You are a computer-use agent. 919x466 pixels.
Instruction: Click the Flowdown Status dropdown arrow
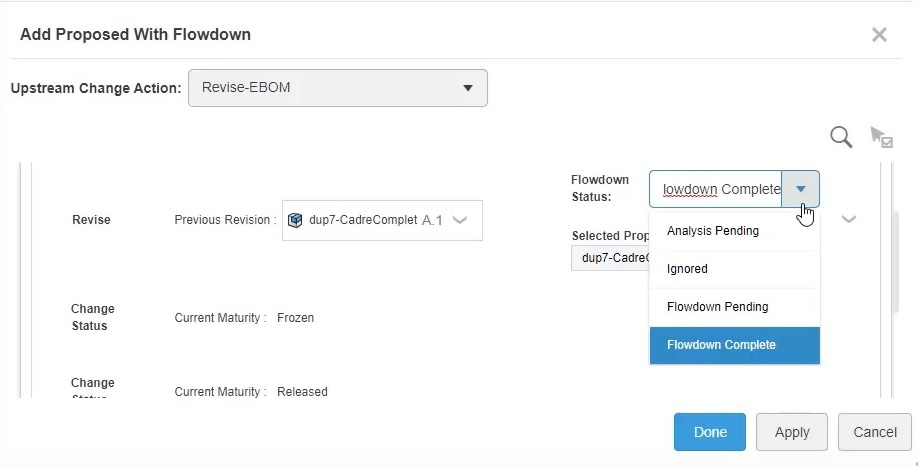click(x=801, y=189)
